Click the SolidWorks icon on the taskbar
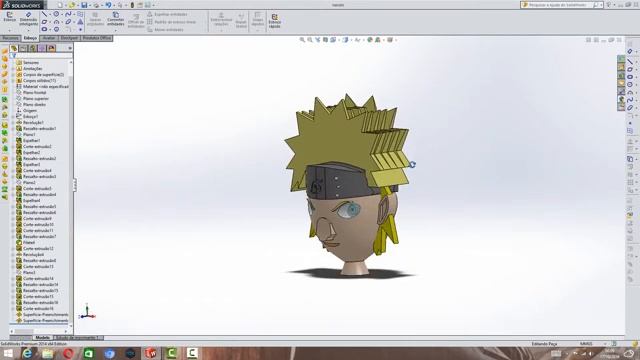This screenshot has width=640, height=360. click(x=151, y=353)
